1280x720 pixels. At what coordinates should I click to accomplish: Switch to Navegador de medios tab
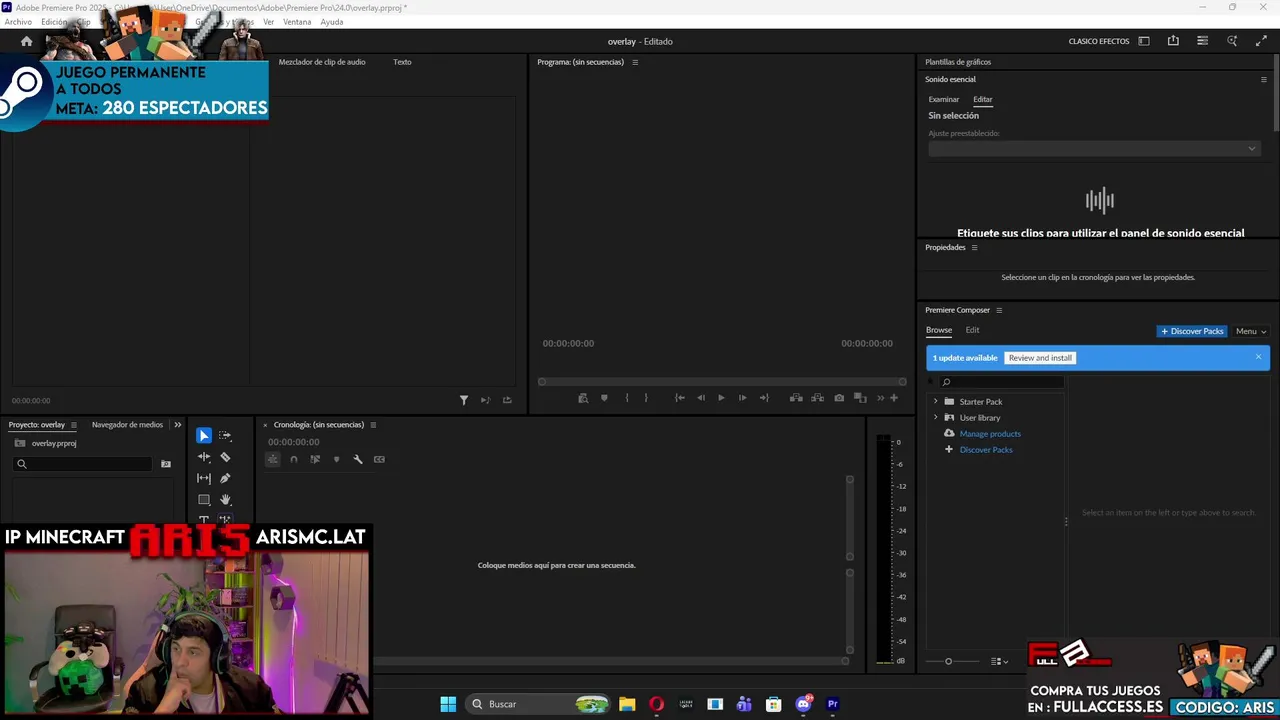pyautogui.click(x=127, y=425)
